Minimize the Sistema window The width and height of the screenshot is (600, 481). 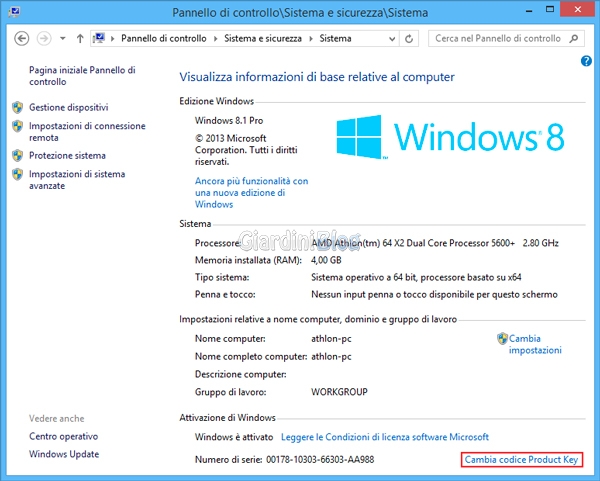[x=529, y=11]
